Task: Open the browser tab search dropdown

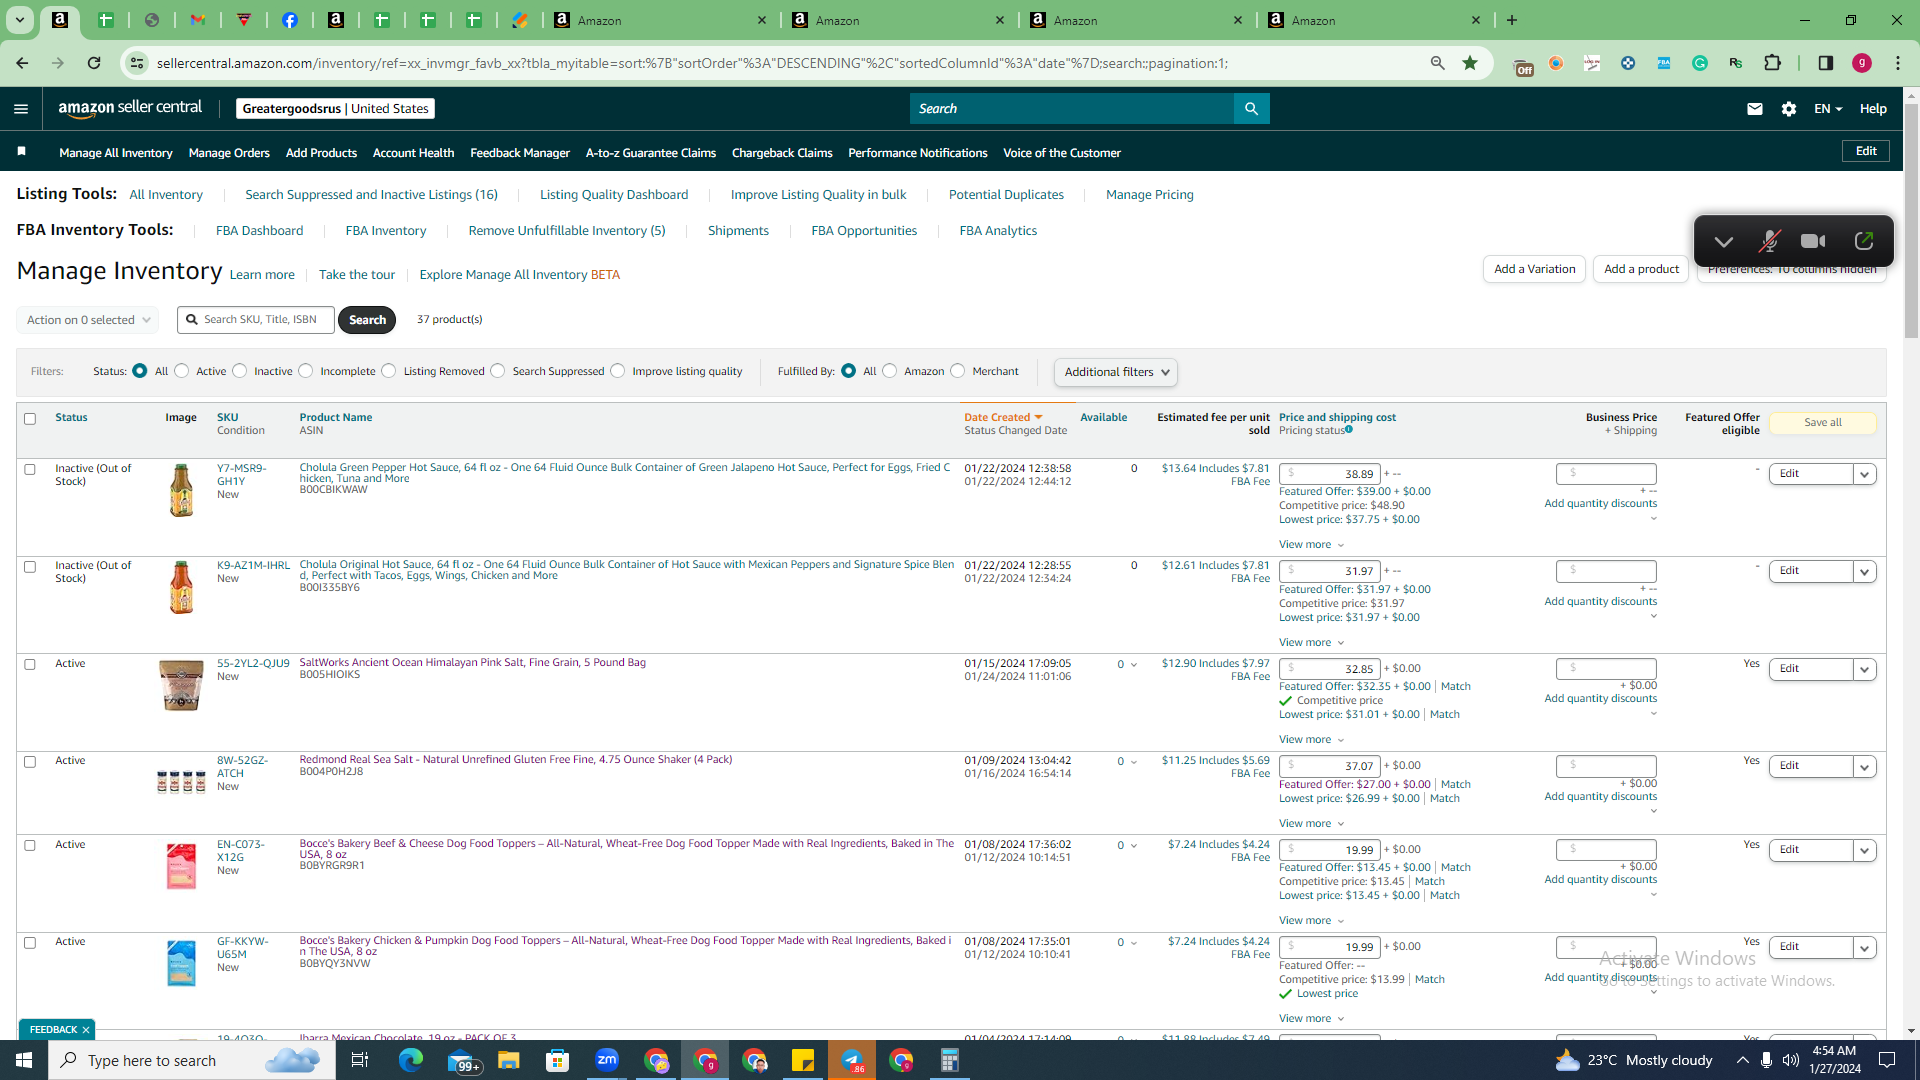Action: click(19, 20)
